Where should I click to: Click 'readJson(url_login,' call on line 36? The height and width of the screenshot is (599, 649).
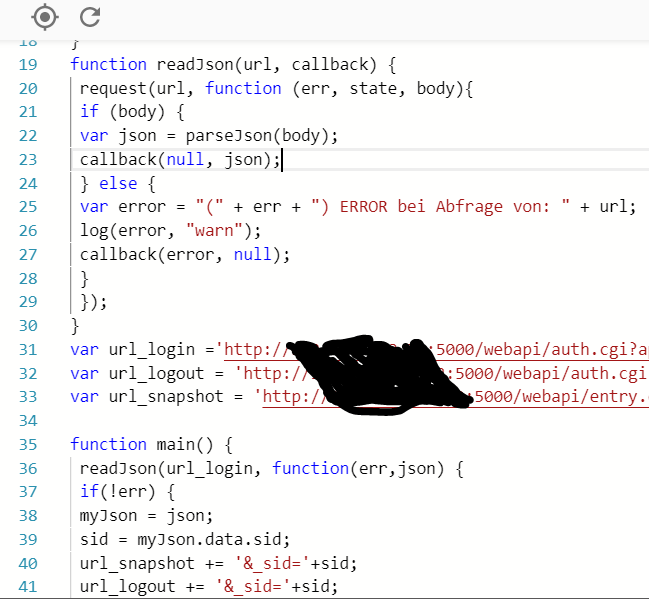click(x=170, y=468)
